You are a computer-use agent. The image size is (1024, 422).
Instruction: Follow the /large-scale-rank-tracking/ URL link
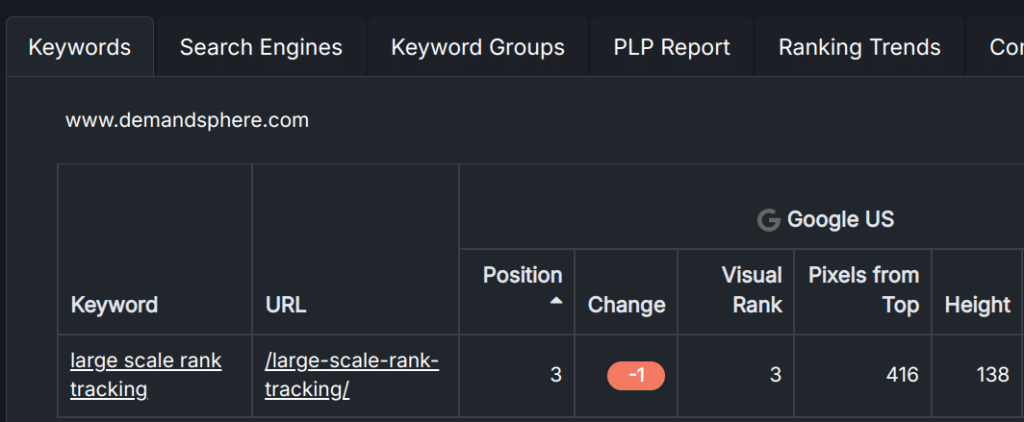click(351, 375)
